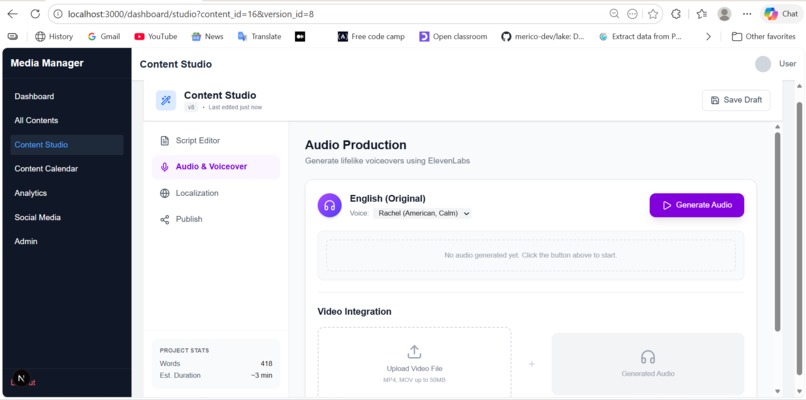This screenshot has height=400, width=806.
Task: Click the inner panel scrollbar thumb
Action: click(x=777, y=231)
